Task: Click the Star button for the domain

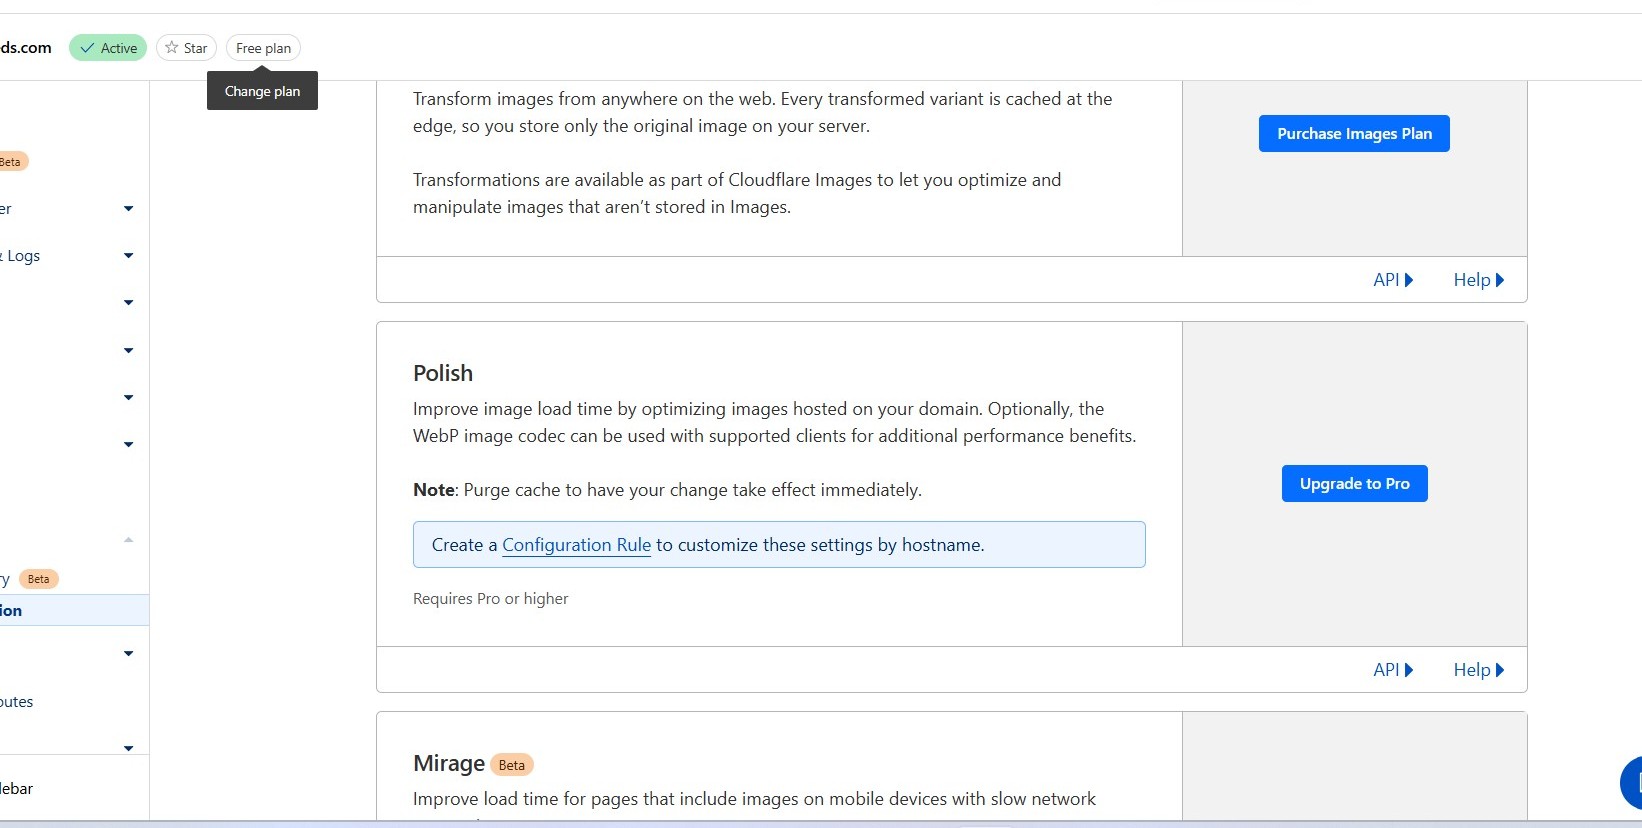Action: coord(186,48)
